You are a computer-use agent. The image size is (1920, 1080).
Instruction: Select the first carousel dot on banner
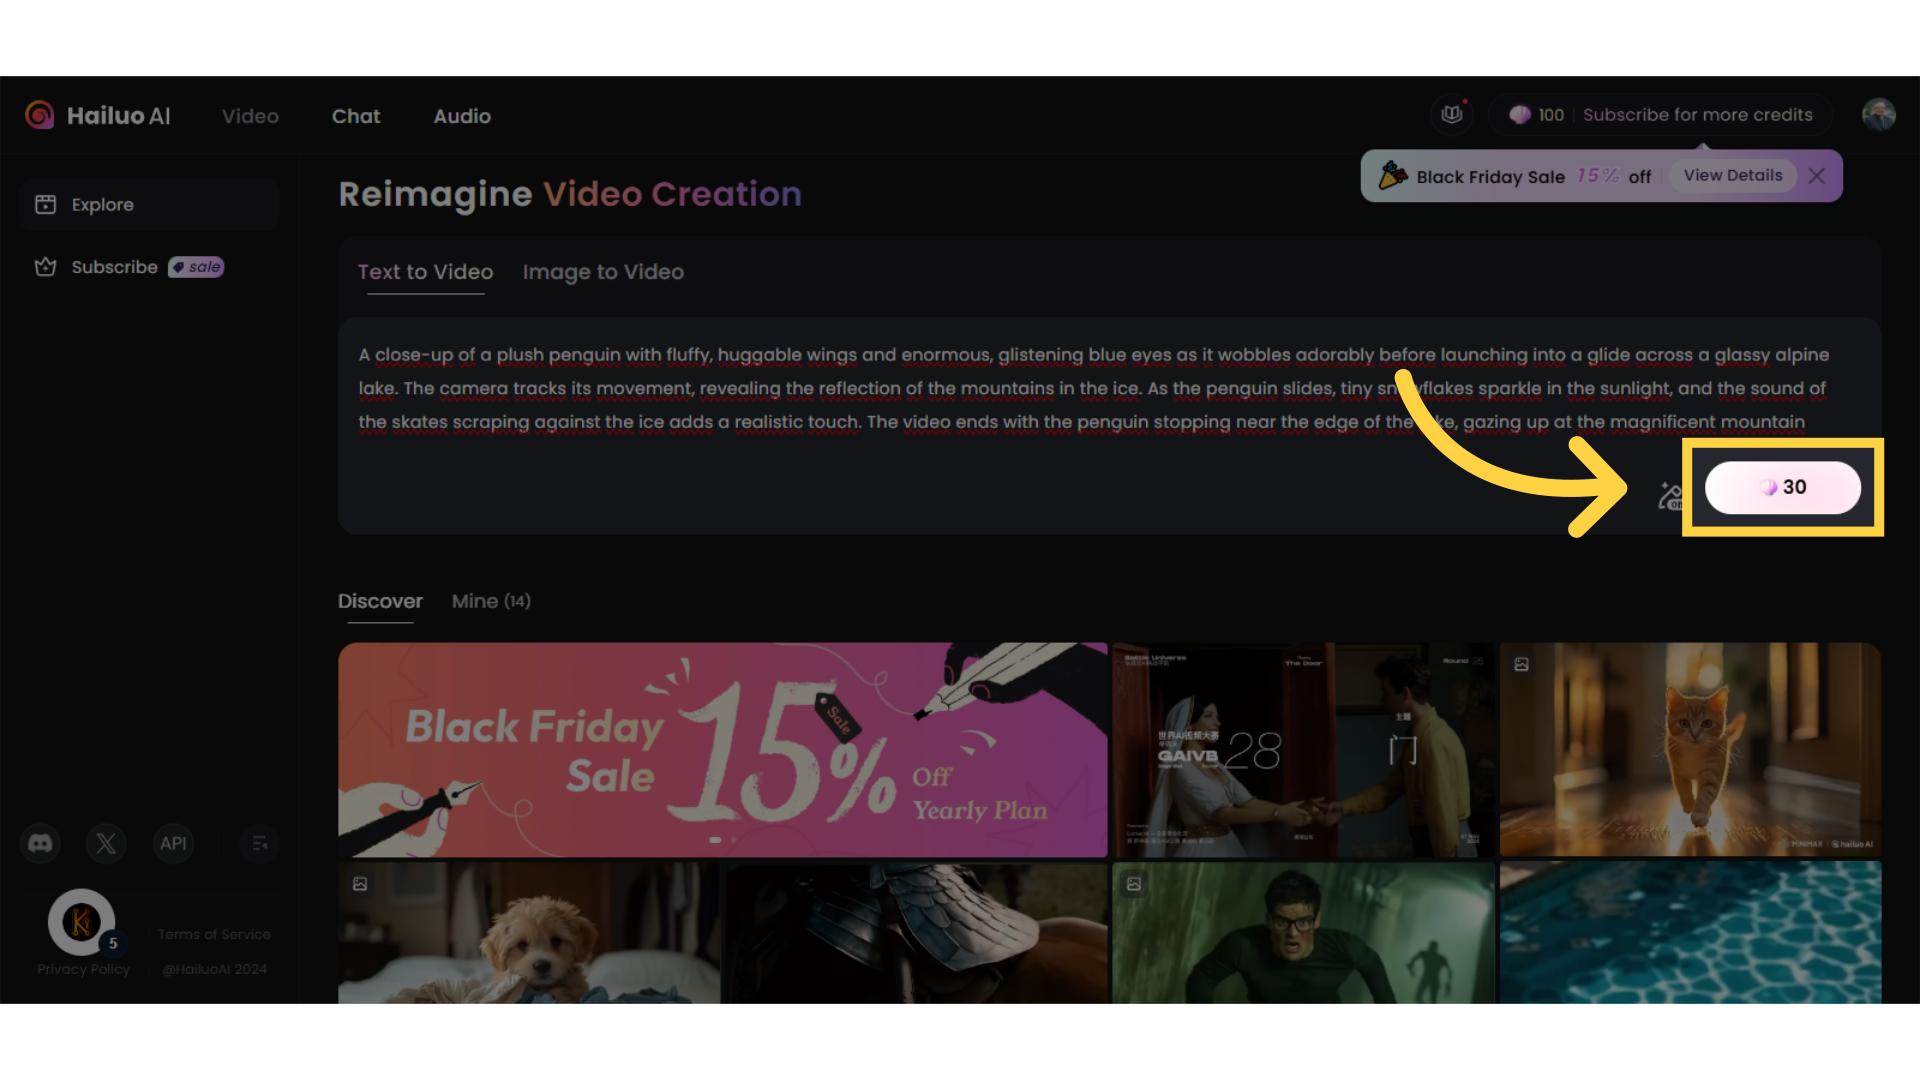[x=715, y=840]
